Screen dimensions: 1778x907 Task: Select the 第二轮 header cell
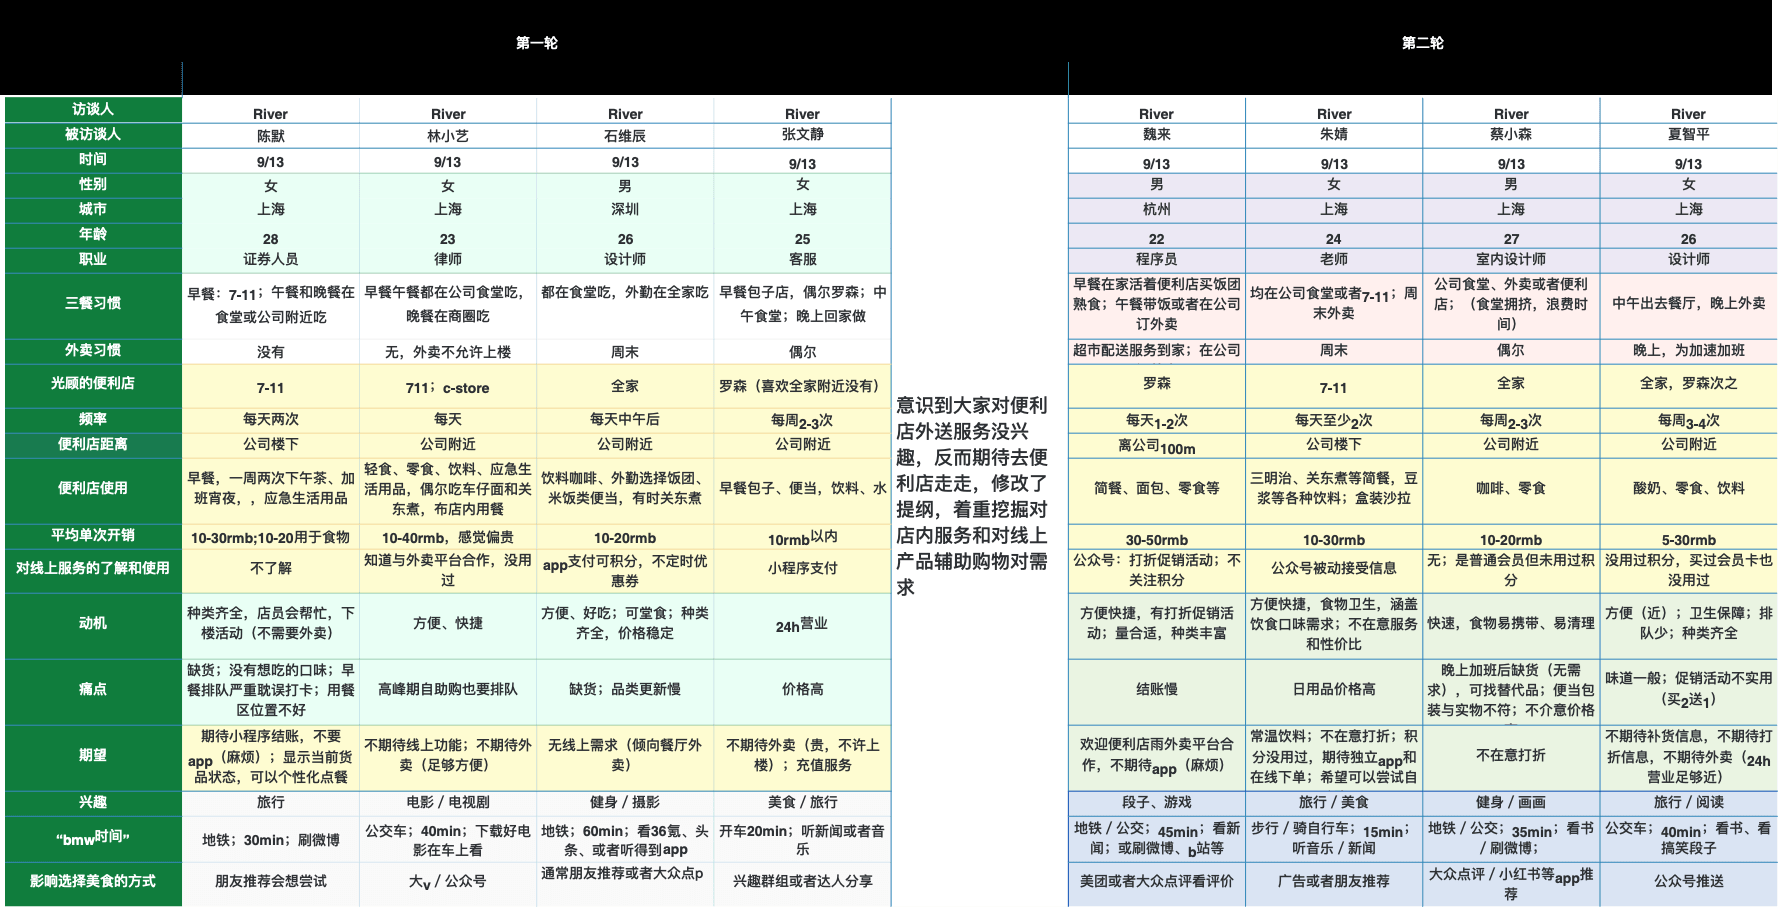[1422, 43]
